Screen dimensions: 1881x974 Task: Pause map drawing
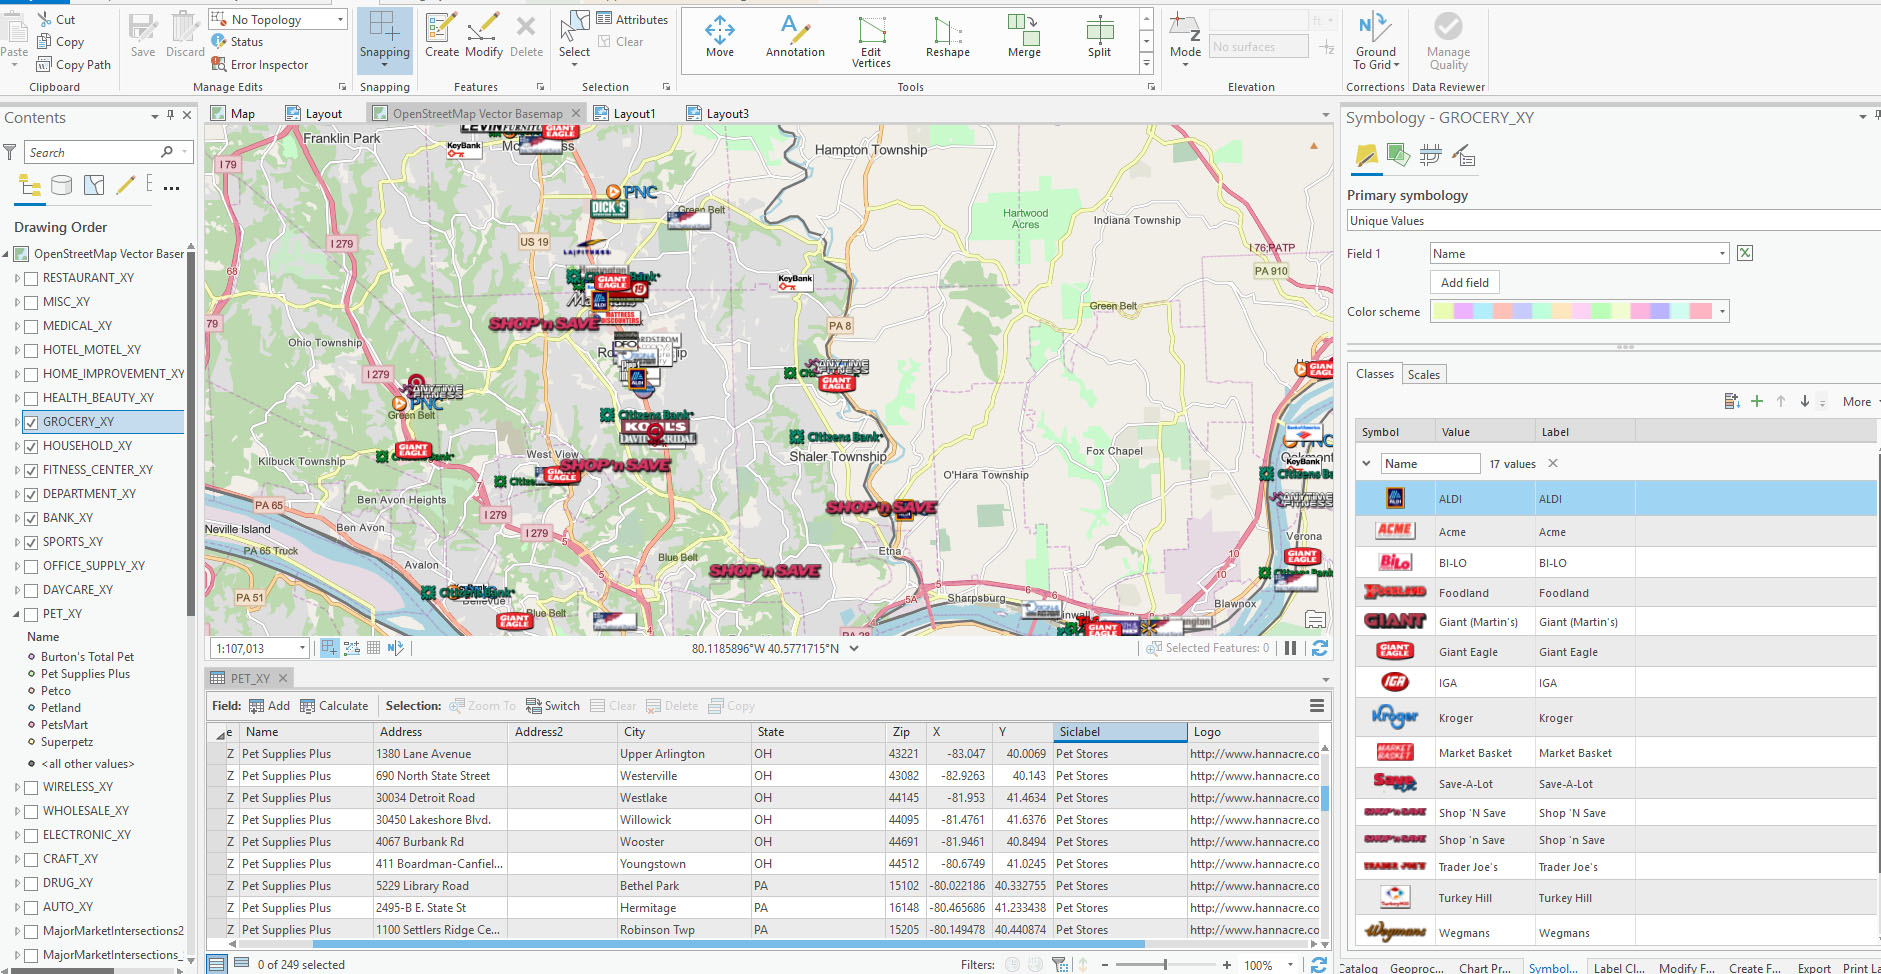point(1291,648)
